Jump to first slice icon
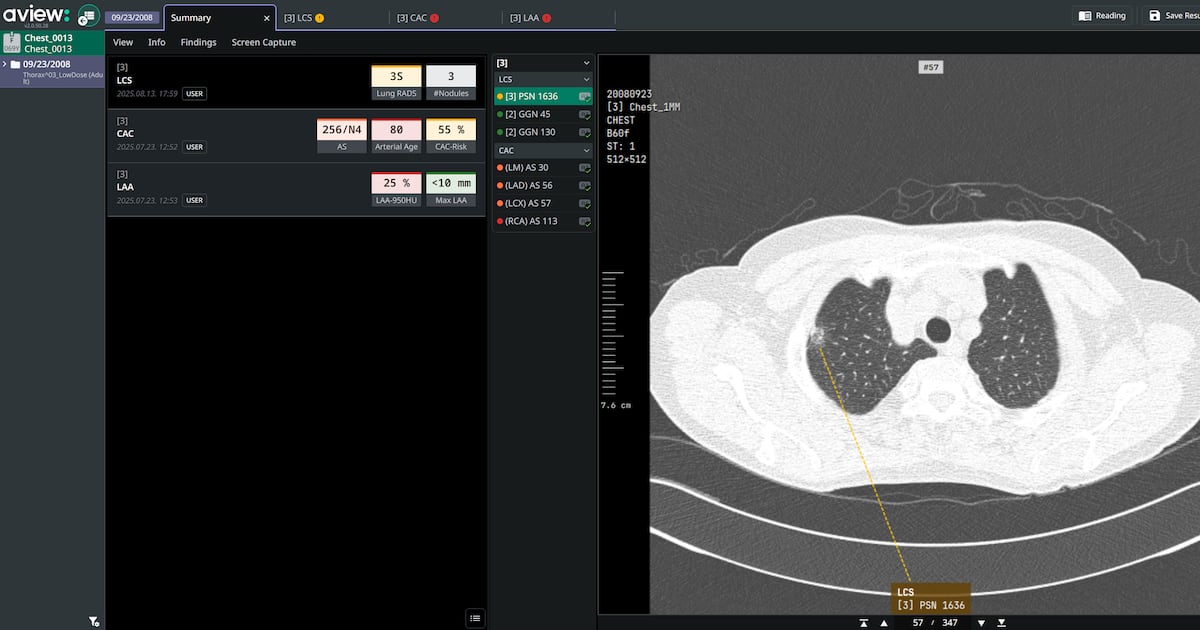Viewport: 1200px width, 630px height. [863, 623]
